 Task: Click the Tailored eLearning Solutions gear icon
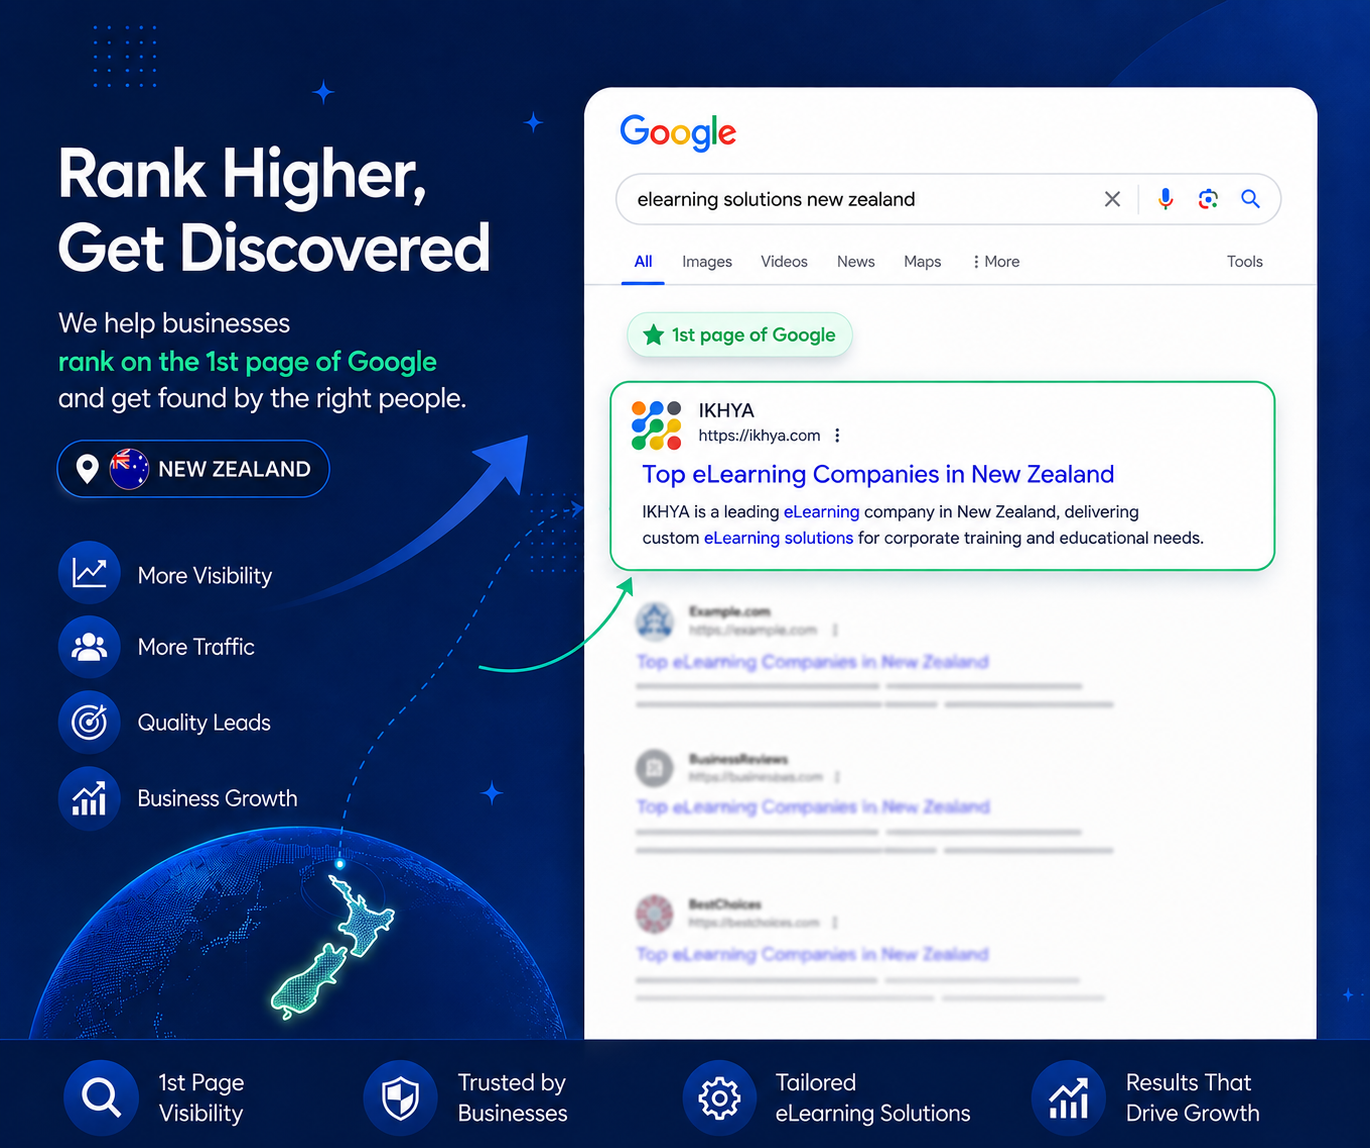pyautogui.click(x=719, y=1098)
